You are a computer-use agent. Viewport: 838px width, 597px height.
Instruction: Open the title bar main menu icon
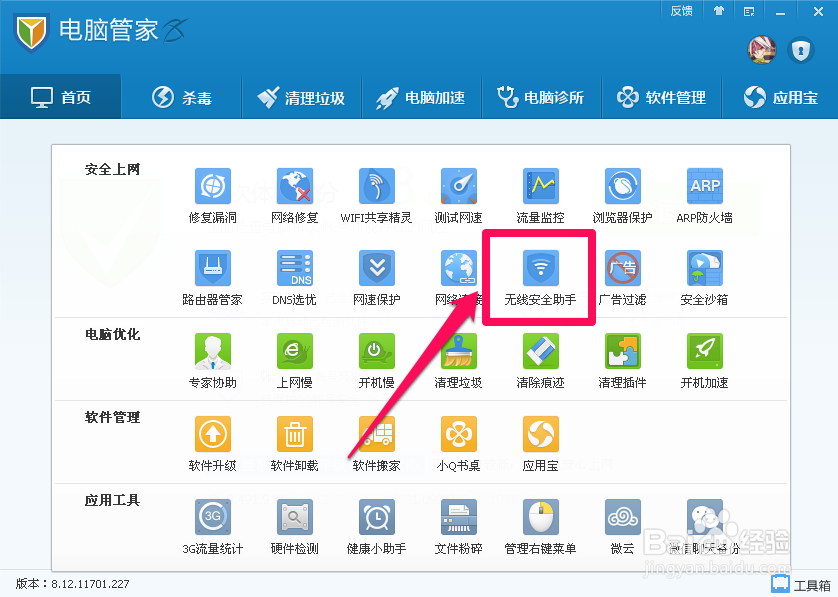[749, 11]
